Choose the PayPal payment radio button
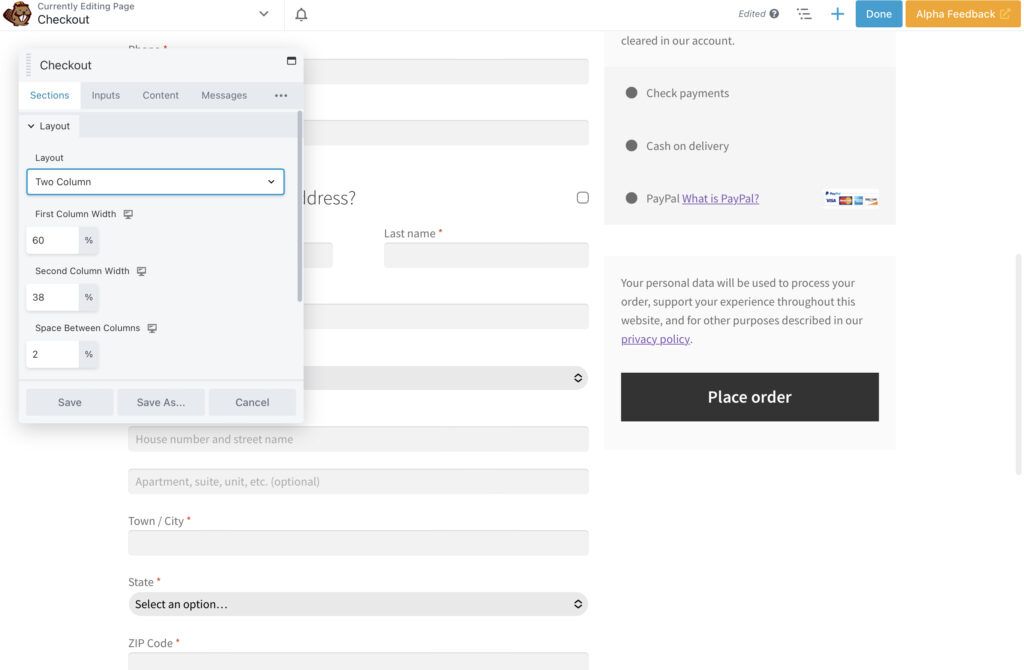1024x670 pixels. pyautogui.click(x=632, y=198)
